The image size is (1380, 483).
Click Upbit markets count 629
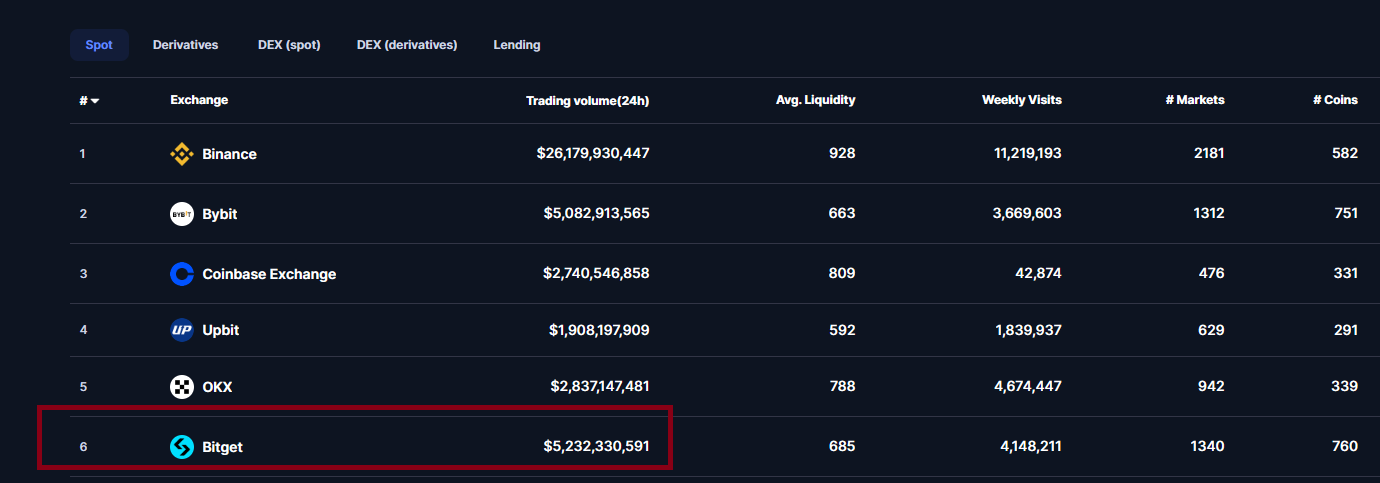point(1211,330)
